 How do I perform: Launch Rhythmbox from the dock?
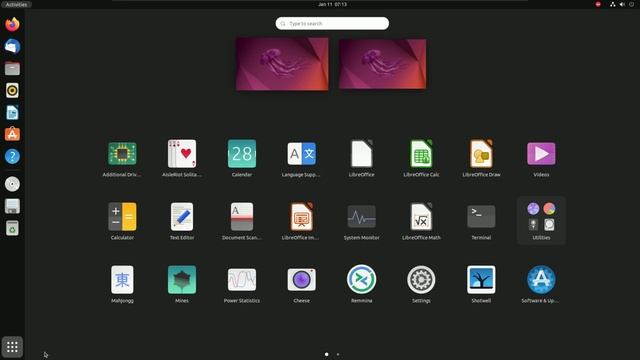click(12, 90)
